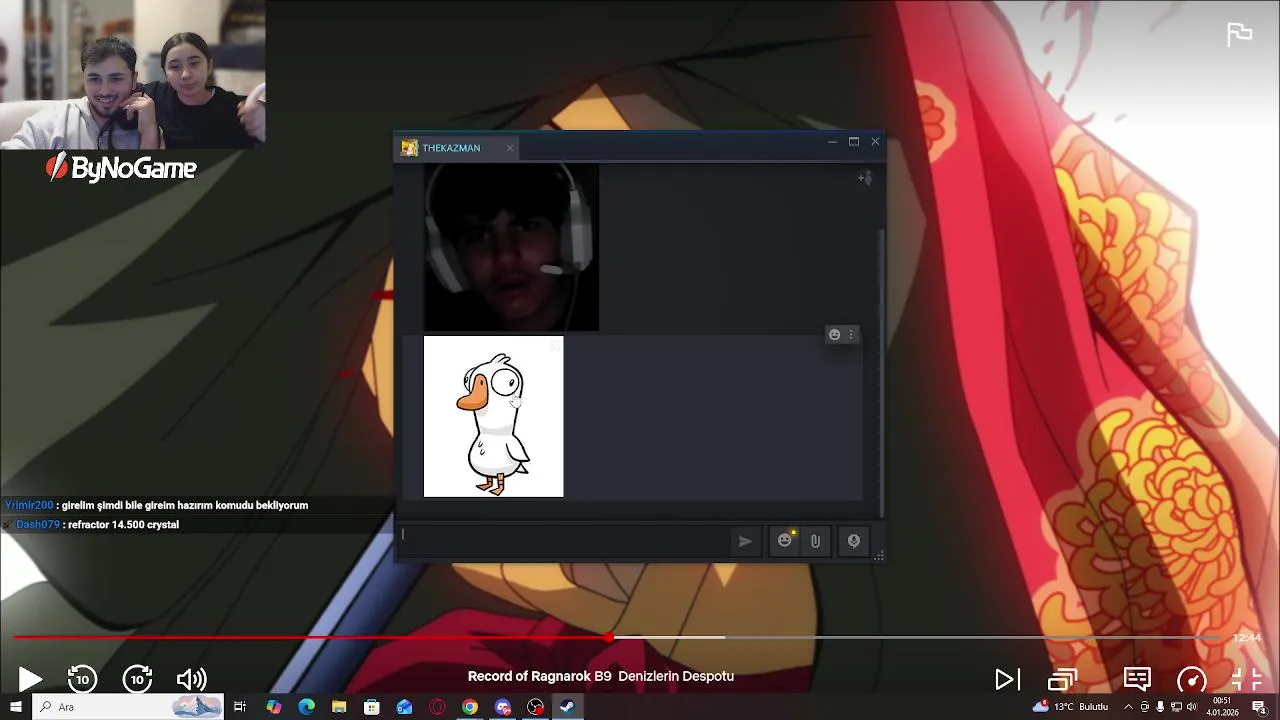The image size is (1280, 720).
Task: Launch Copilot from the taskbar
Action: [274, 707]
